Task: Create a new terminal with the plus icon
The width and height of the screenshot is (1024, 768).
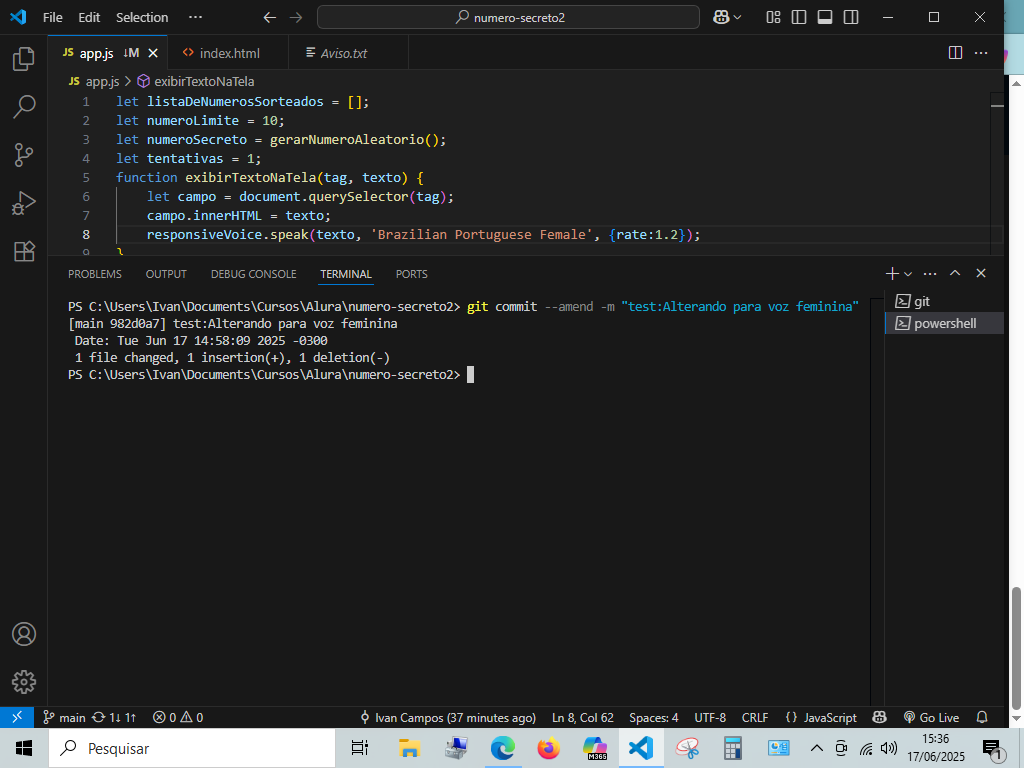Action: (892, 274)
